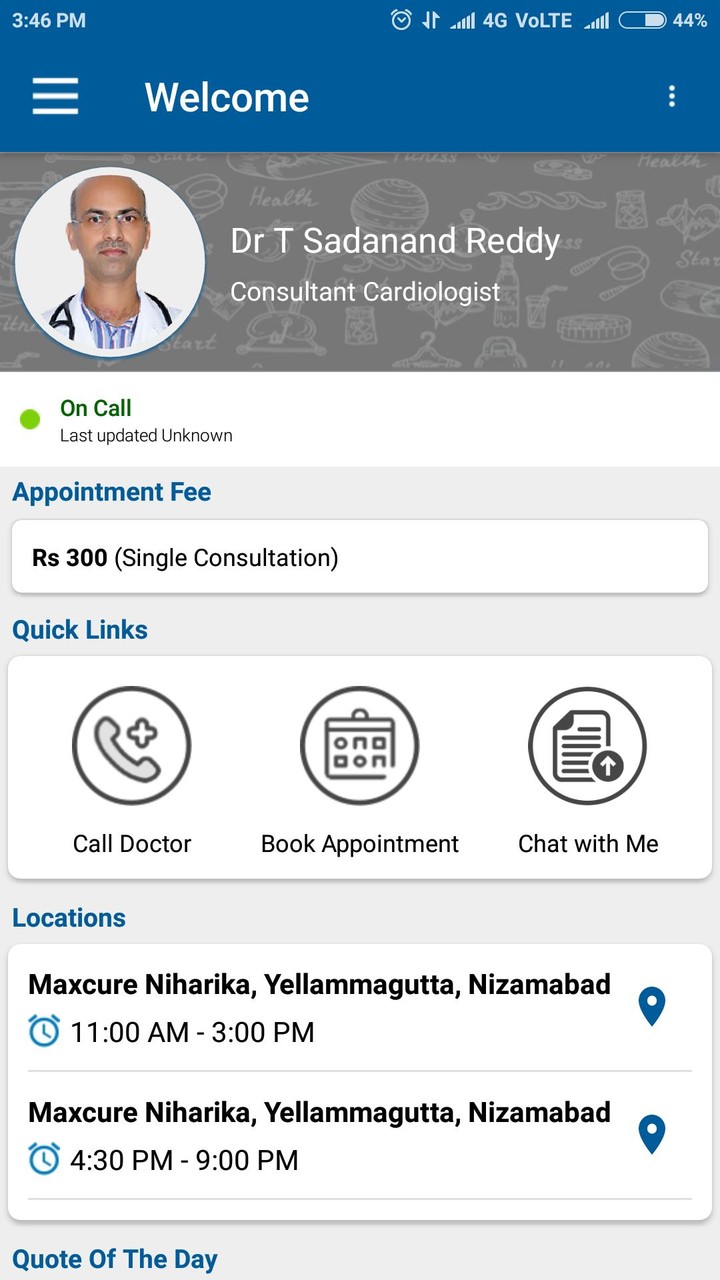The image size is (720, 1280).
Task: Open the three-dot overflow menu
Action: 672,96
